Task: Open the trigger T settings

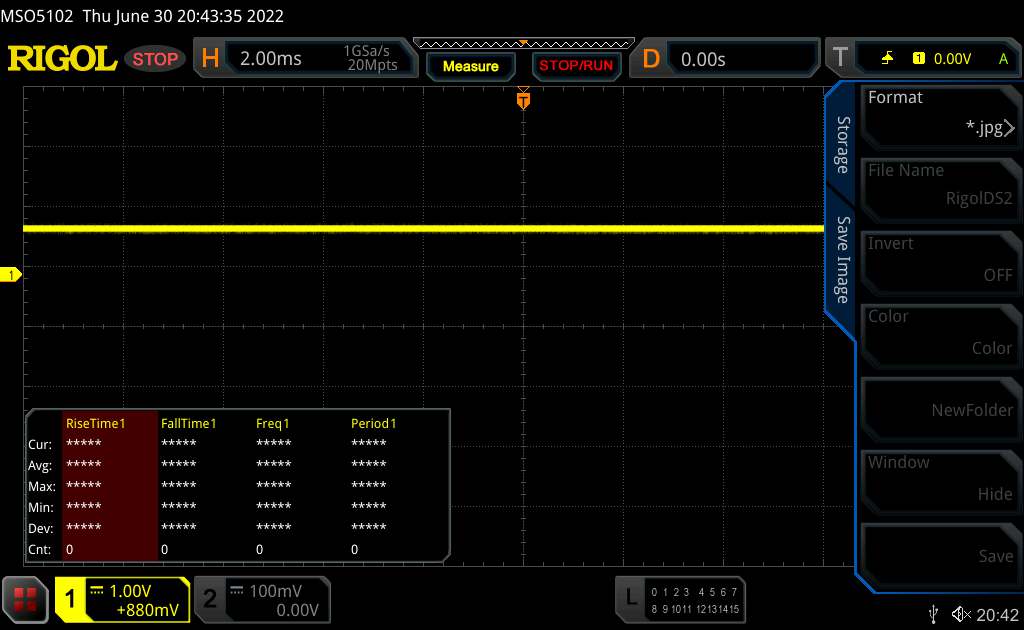Action: 922,59
